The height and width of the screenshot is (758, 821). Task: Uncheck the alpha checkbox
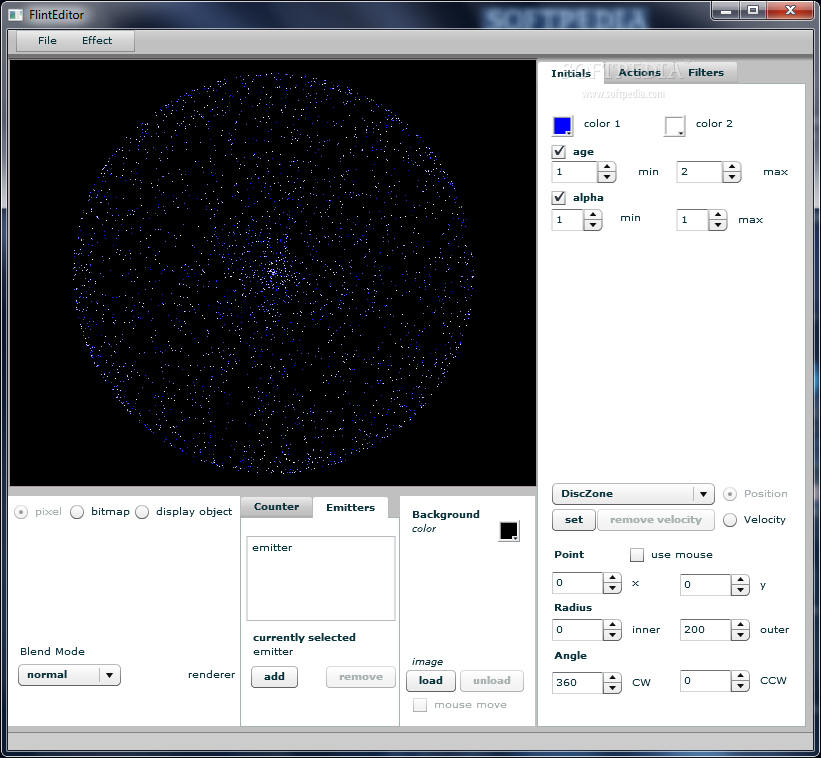(559, 197)
